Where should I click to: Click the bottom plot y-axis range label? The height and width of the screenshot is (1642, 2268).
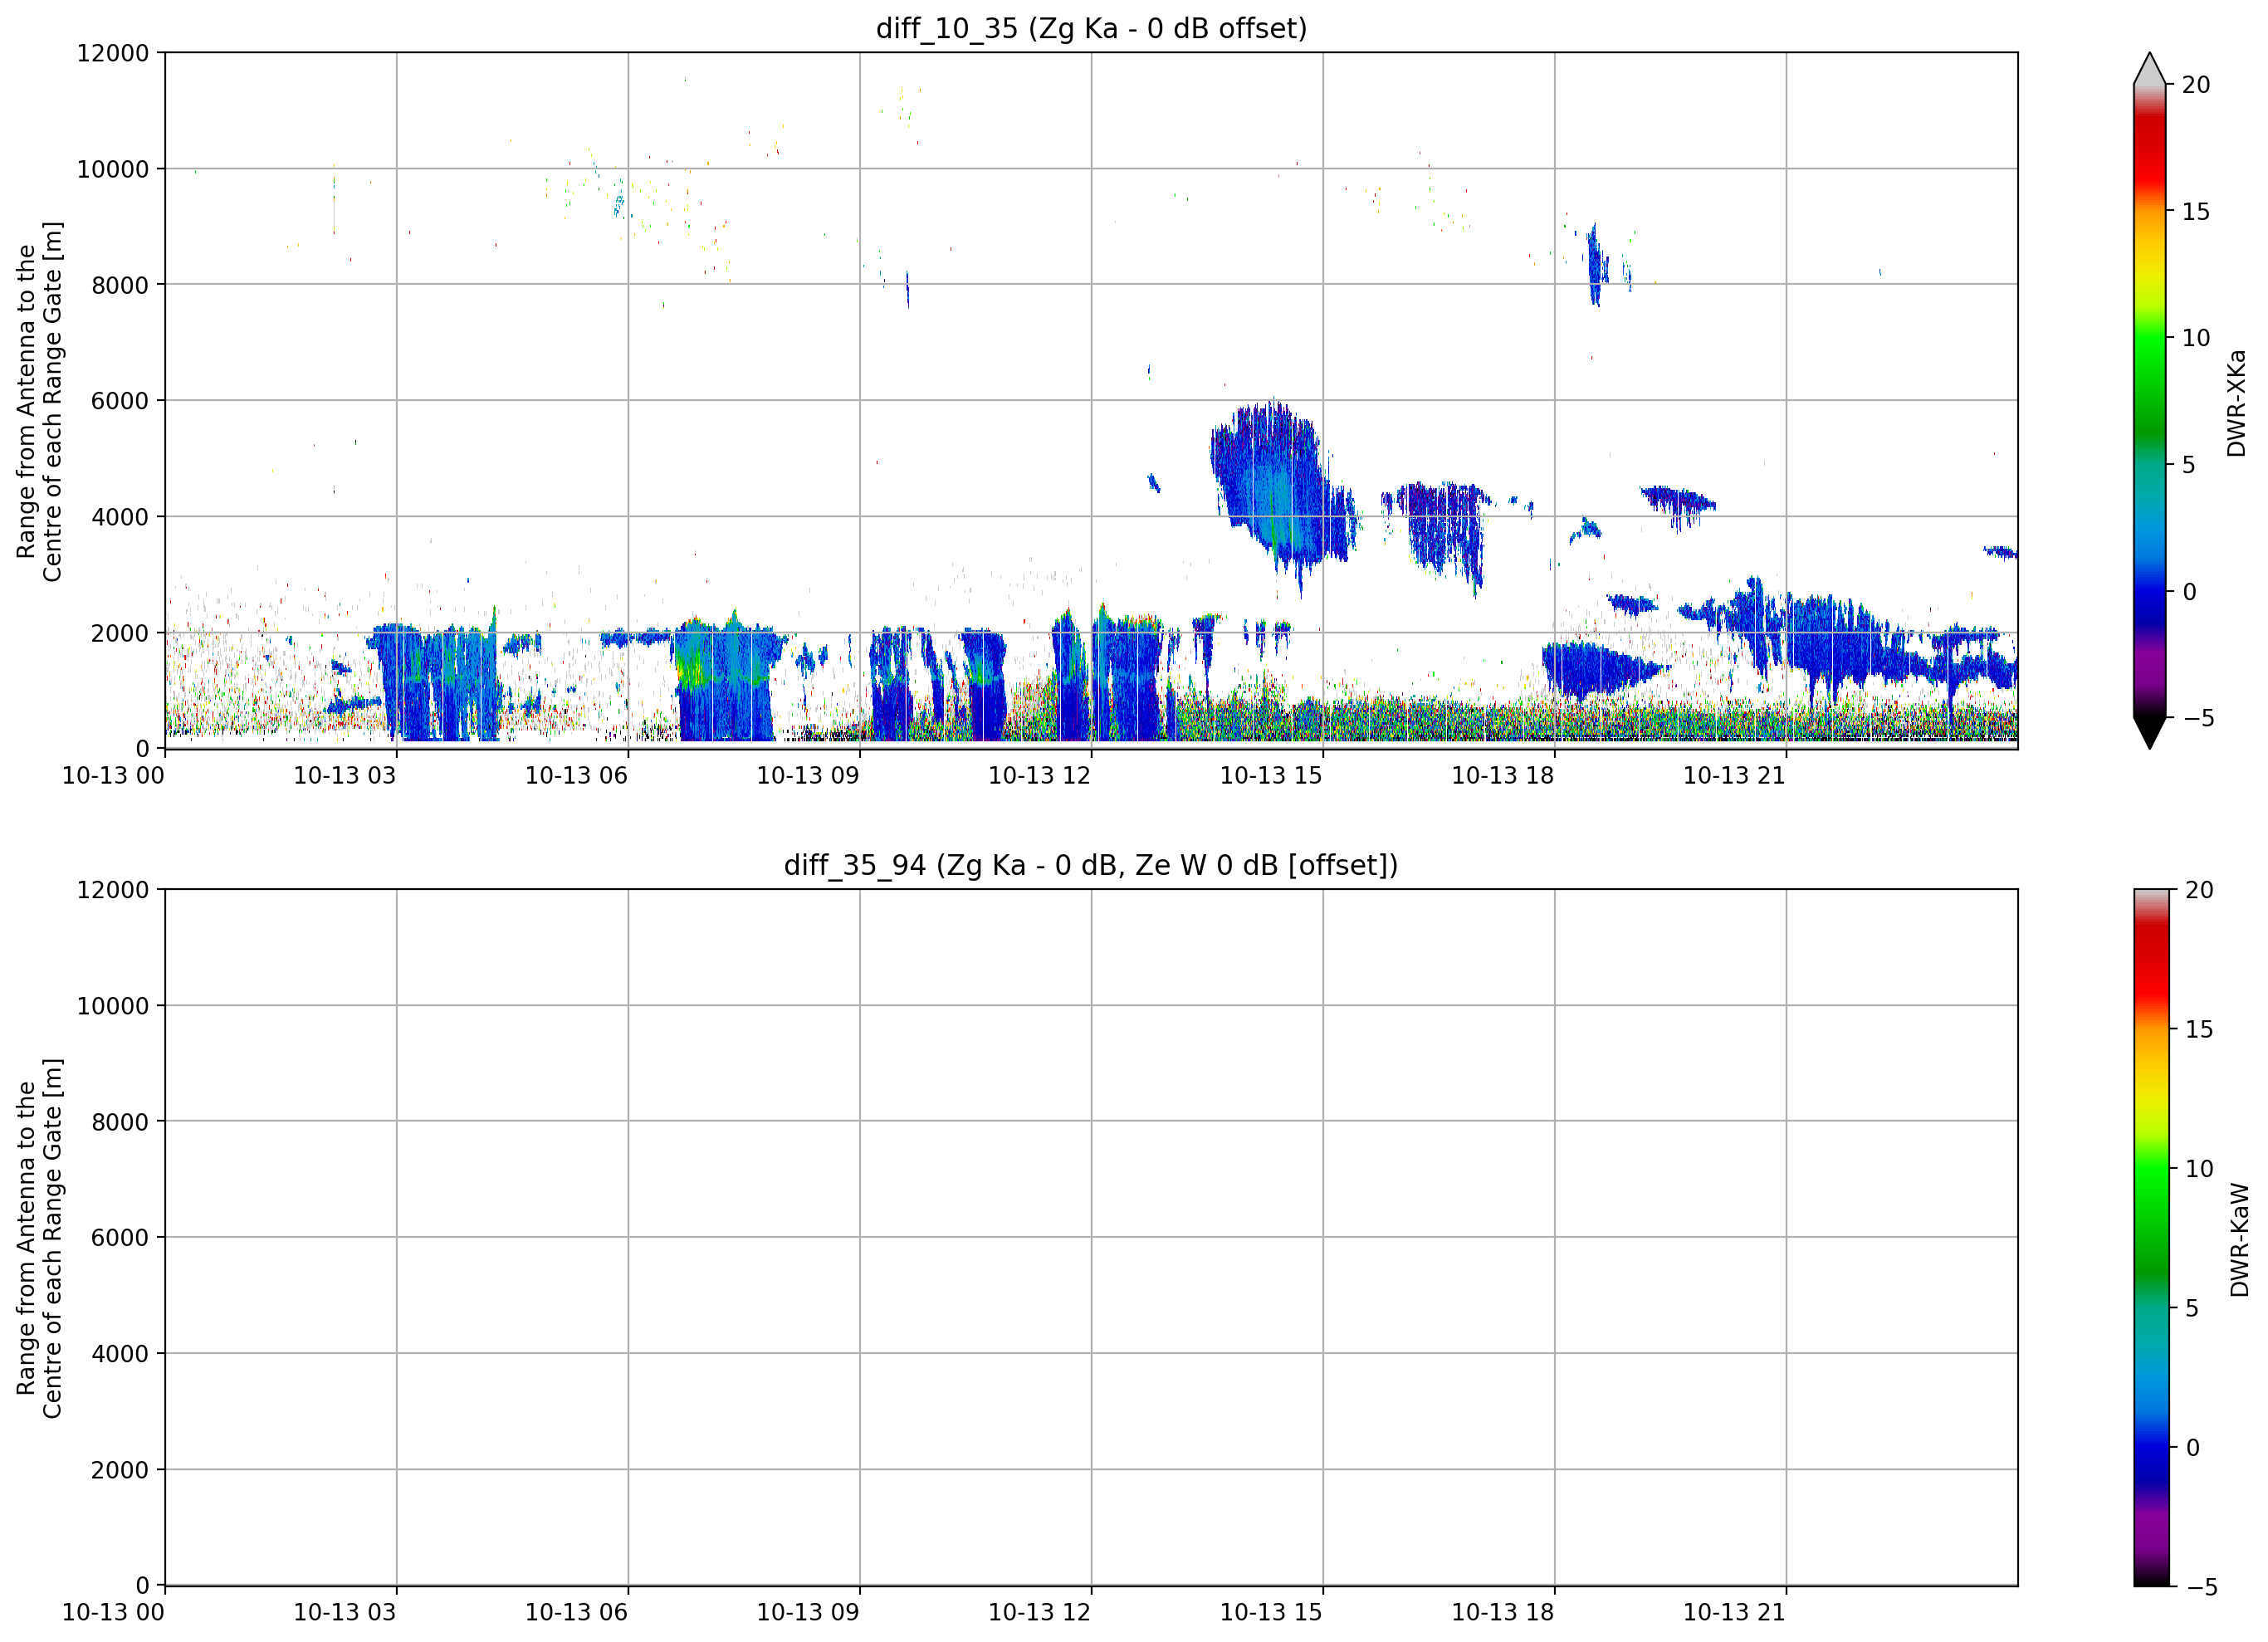[39, 1238]
